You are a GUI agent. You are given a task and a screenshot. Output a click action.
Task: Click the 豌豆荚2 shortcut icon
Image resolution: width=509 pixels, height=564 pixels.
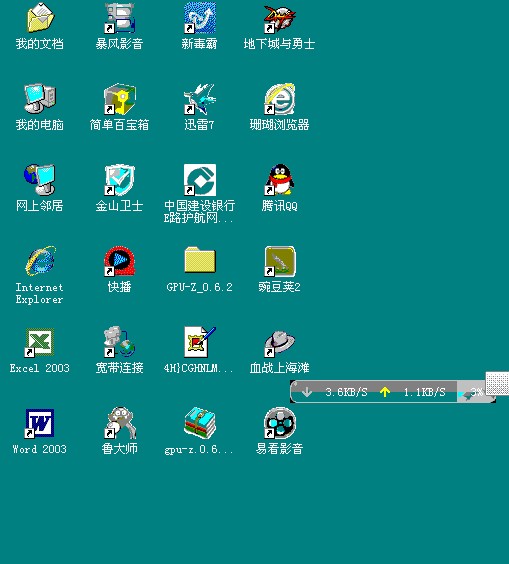coord(280,261)
